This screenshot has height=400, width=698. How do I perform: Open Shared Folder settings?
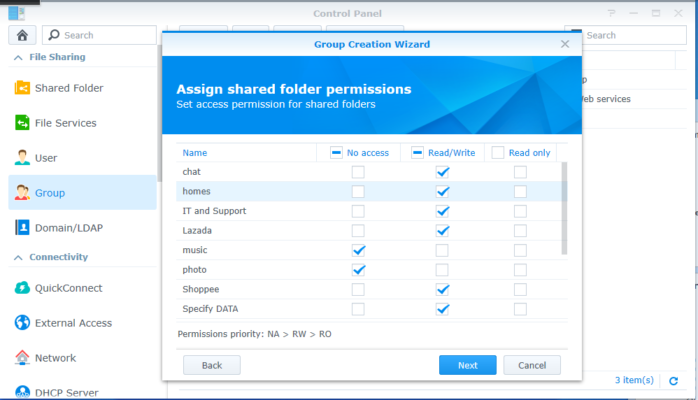(82, 88)
